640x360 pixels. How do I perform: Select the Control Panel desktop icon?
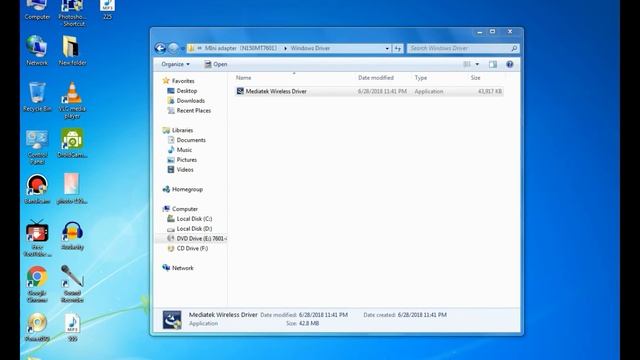point(37,147)
